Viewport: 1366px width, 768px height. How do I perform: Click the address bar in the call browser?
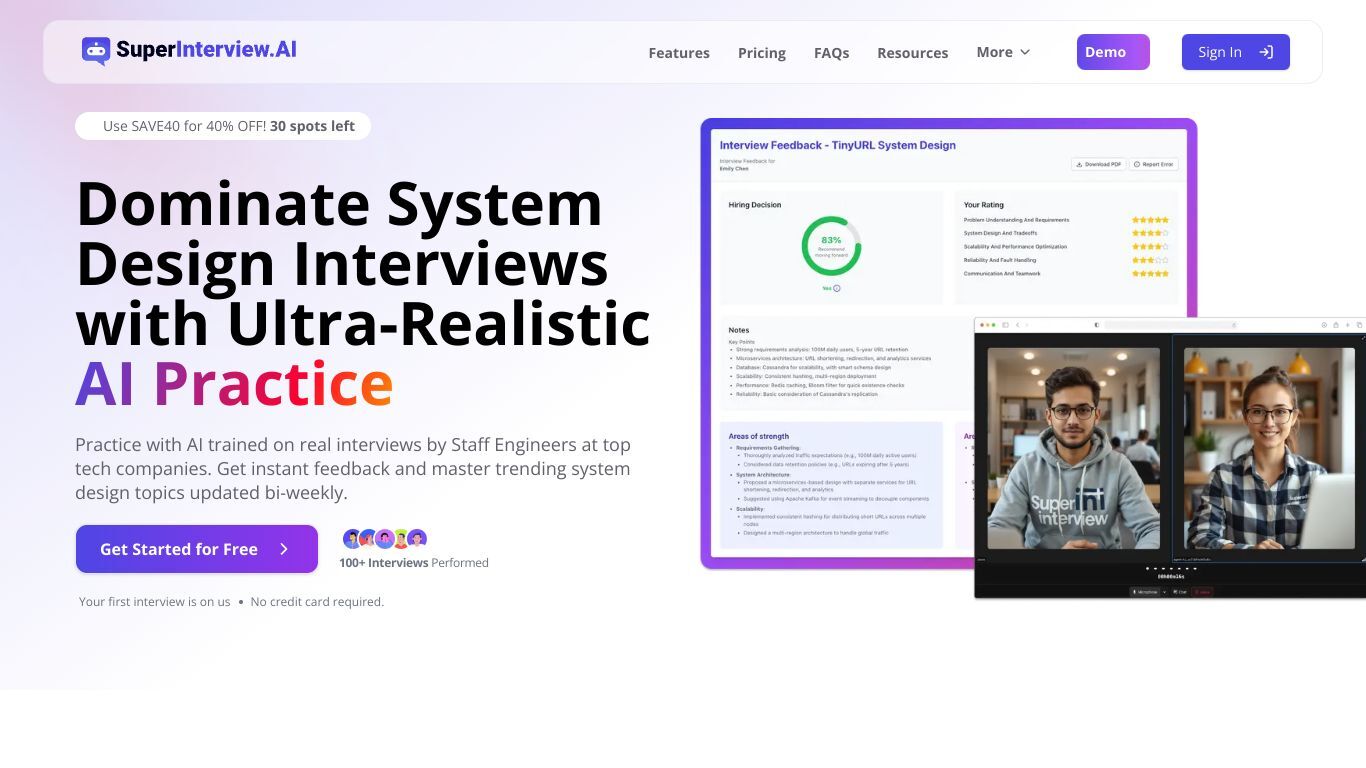(1170, 325)
